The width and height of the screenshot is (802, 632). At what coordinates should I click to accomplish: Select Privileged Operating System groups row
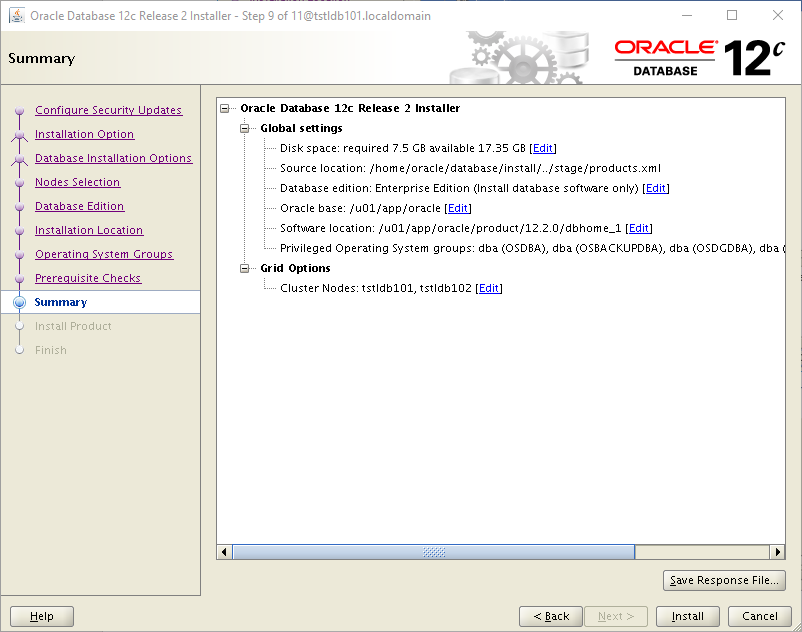coord(532,249)
